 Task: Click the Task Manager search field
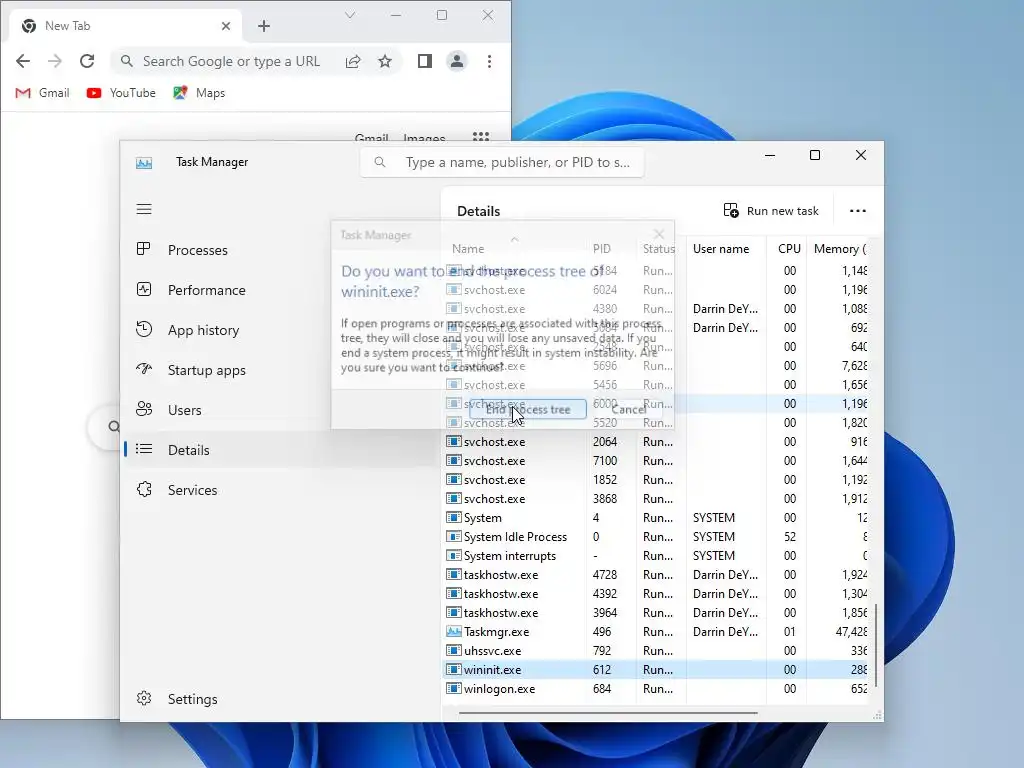[x=502, y=162]
